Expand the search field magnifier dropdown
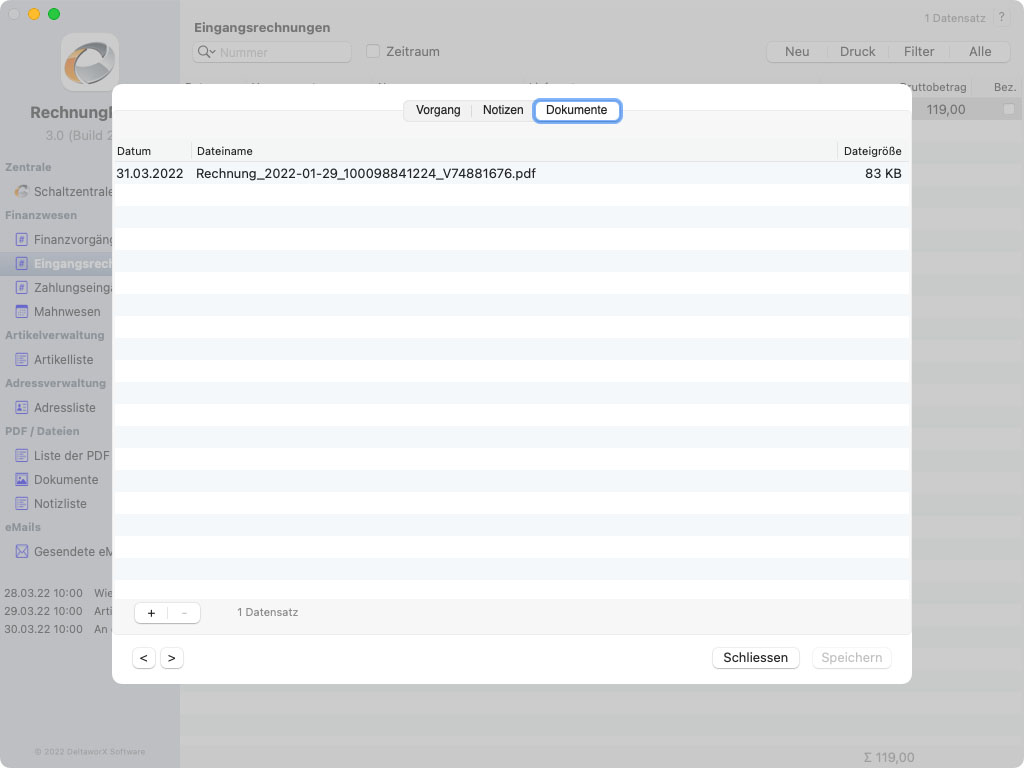1024x768 pixels. [x=206, y=52]
